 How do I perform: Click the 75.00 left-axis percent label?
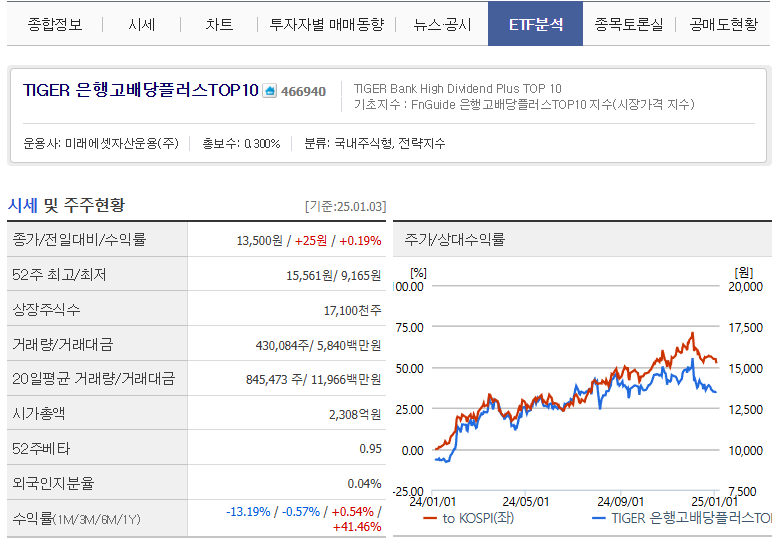pos(409,327)
